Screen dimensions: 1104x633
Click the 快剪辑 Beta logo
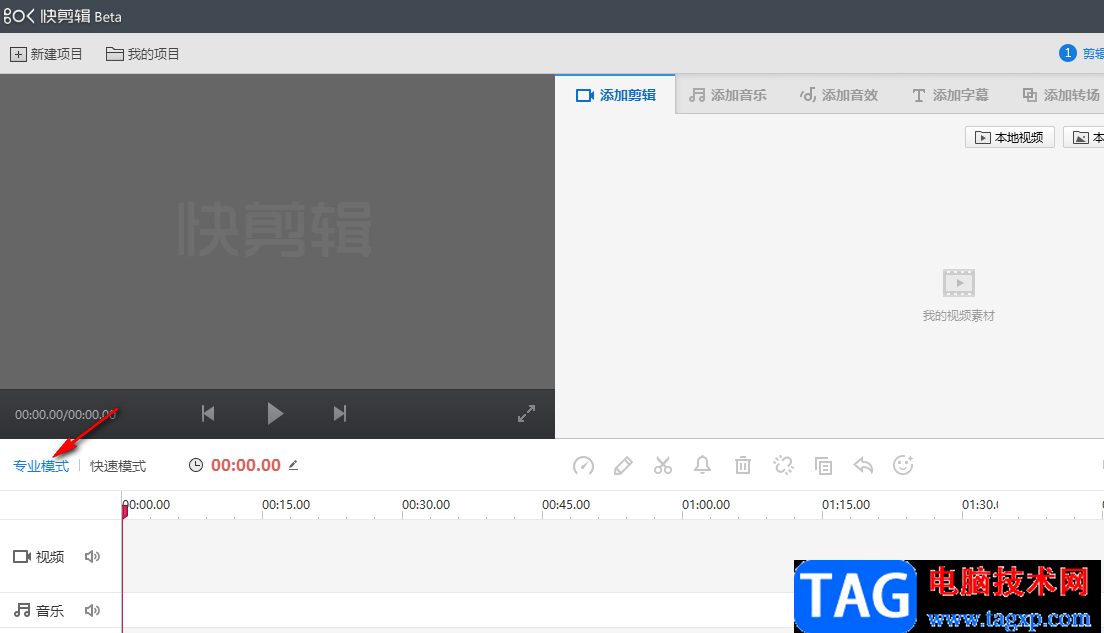tap(62, 16)
